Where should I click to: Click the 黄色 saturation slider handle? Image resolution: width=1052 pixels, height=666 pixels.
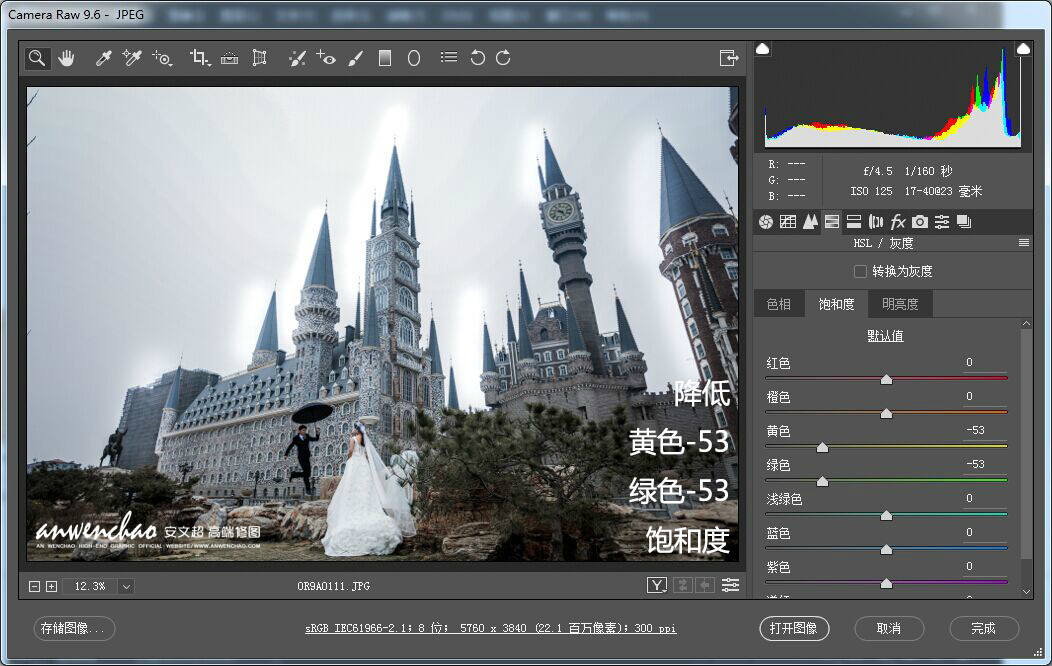coord(822,447)
